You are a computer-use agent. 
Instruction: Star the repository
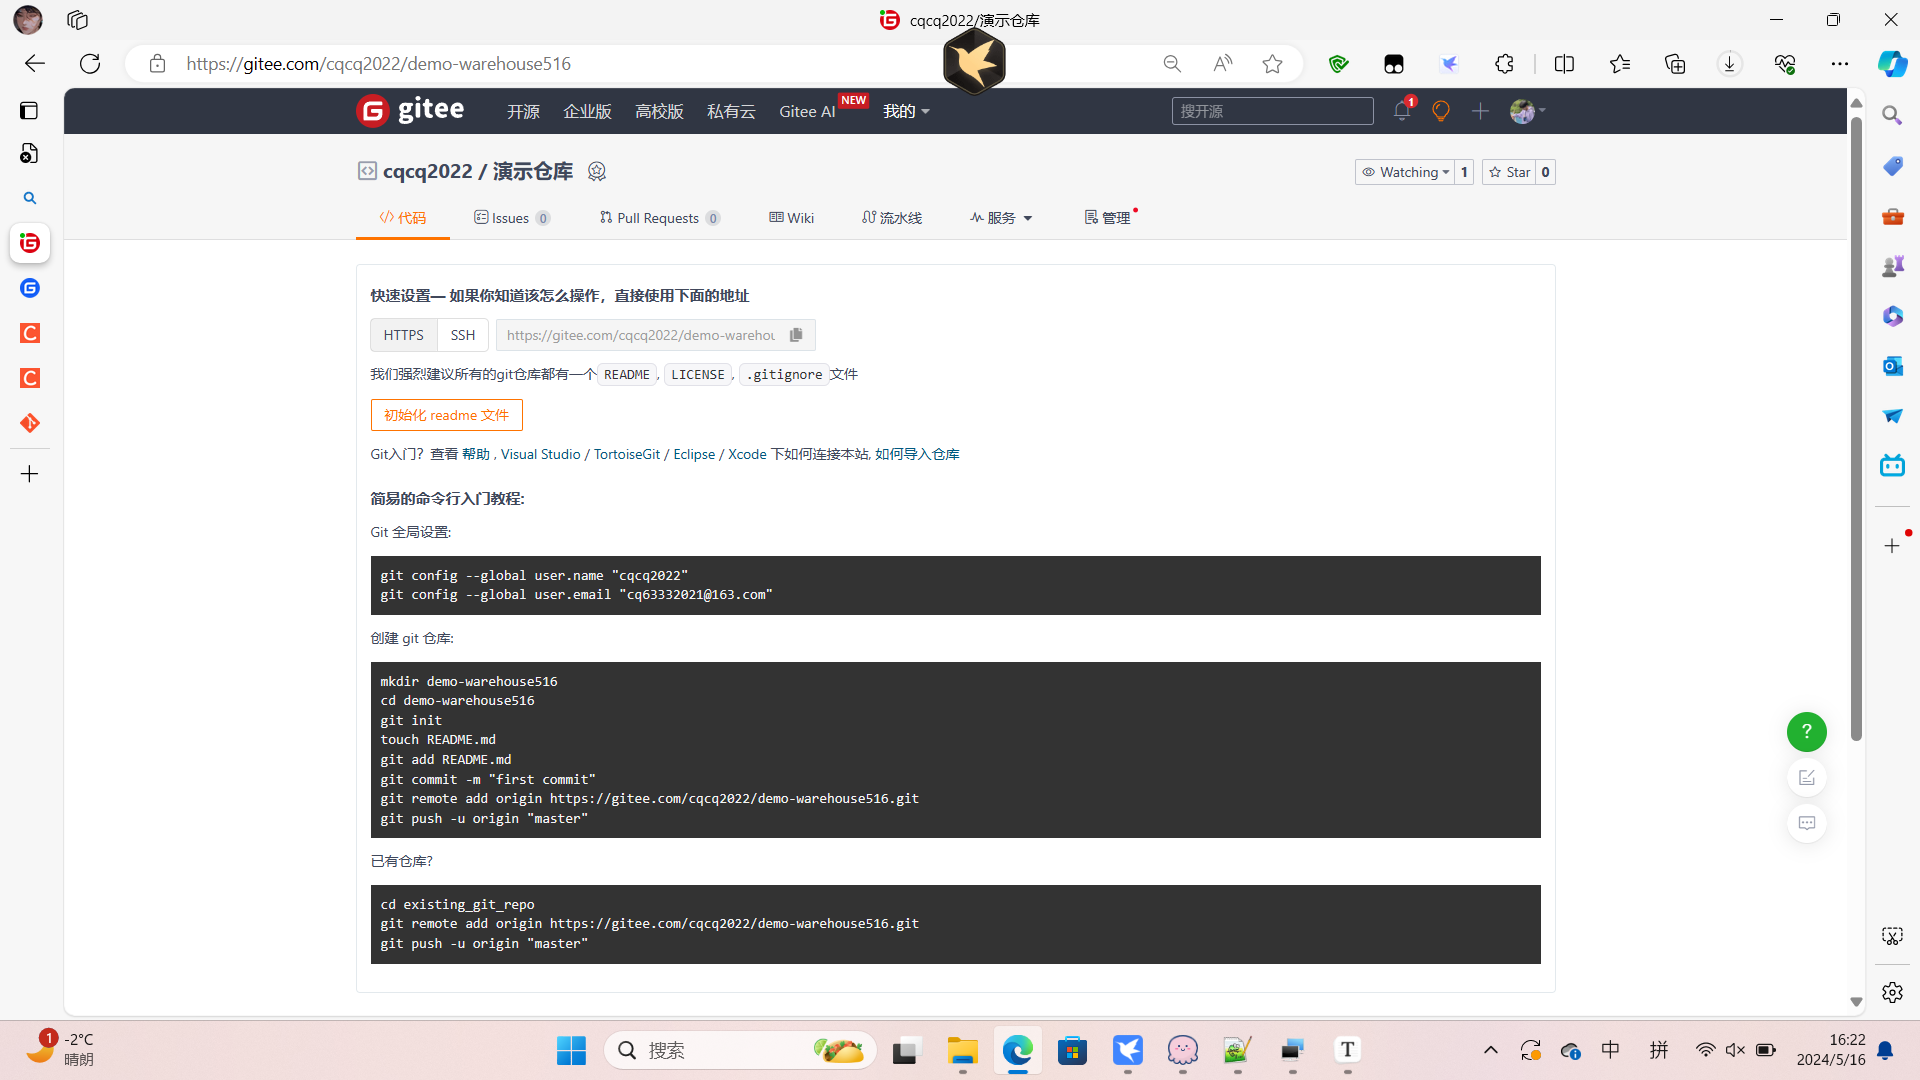tap(1509, 172)
